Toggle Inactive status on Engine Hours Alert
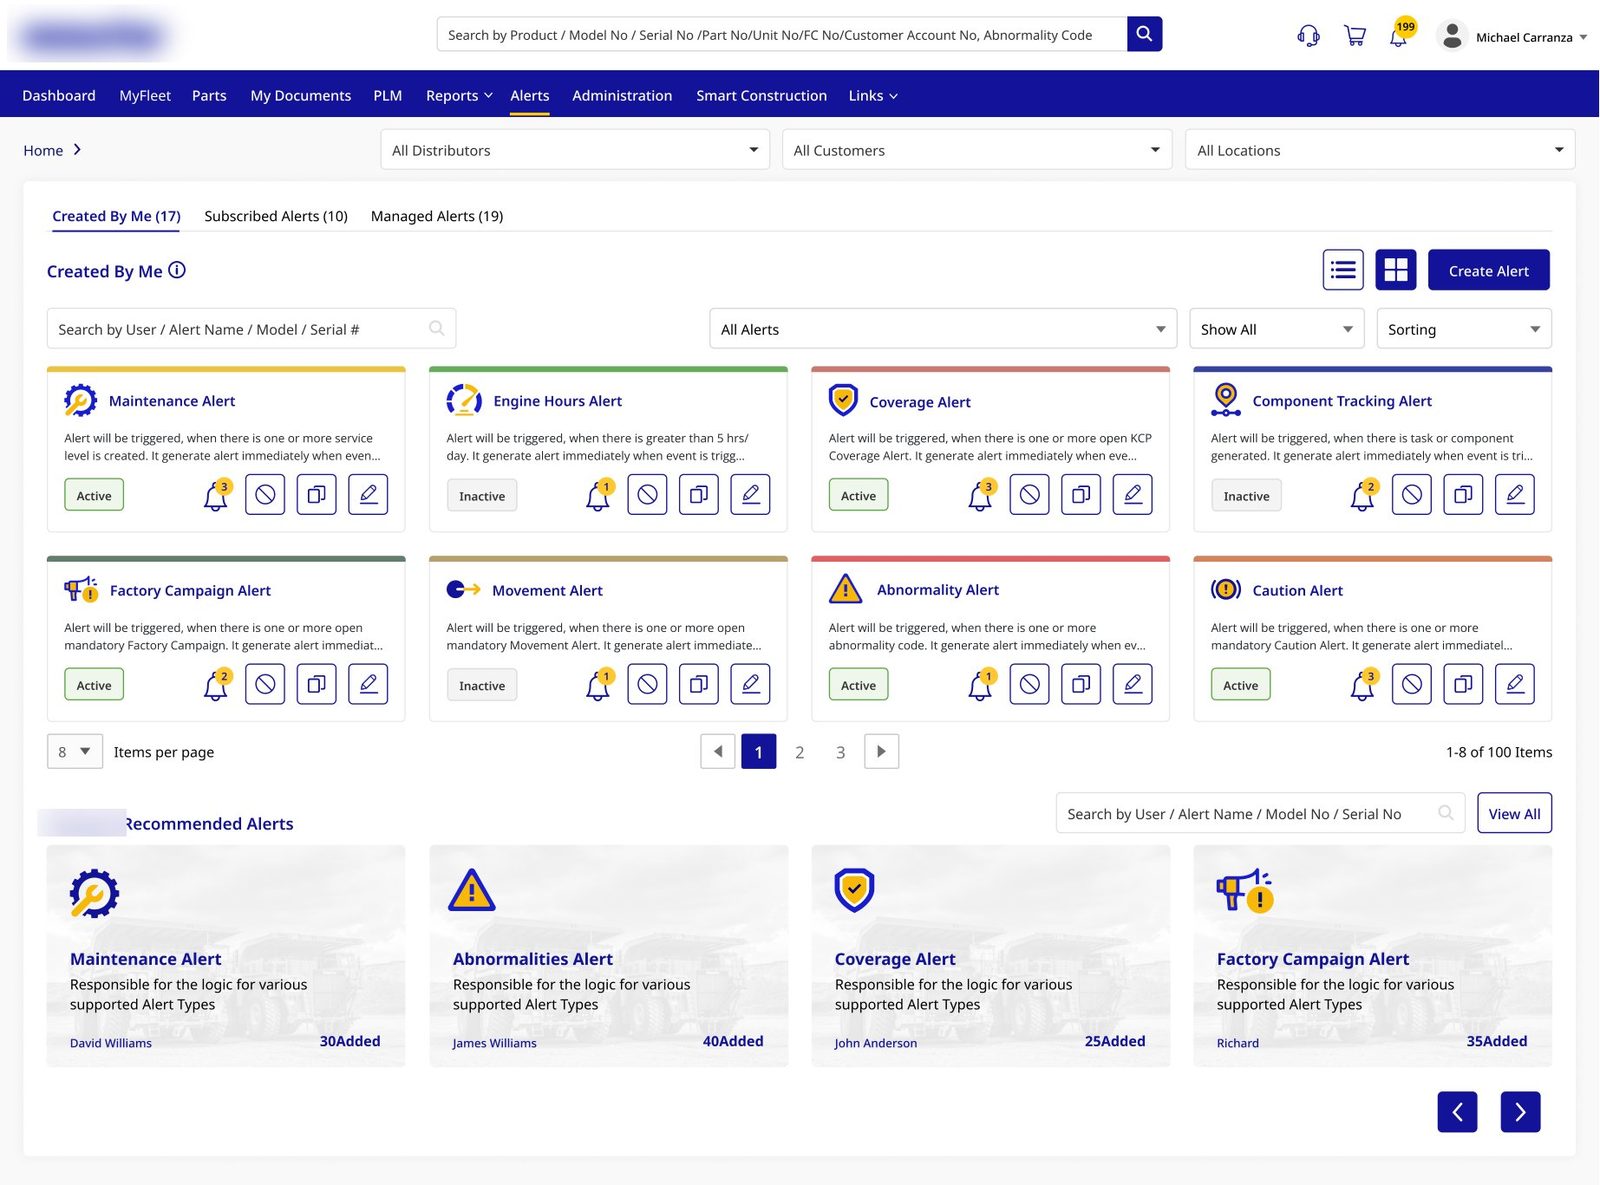The height and width of the screenshot is (1185, 1600). 482,495
